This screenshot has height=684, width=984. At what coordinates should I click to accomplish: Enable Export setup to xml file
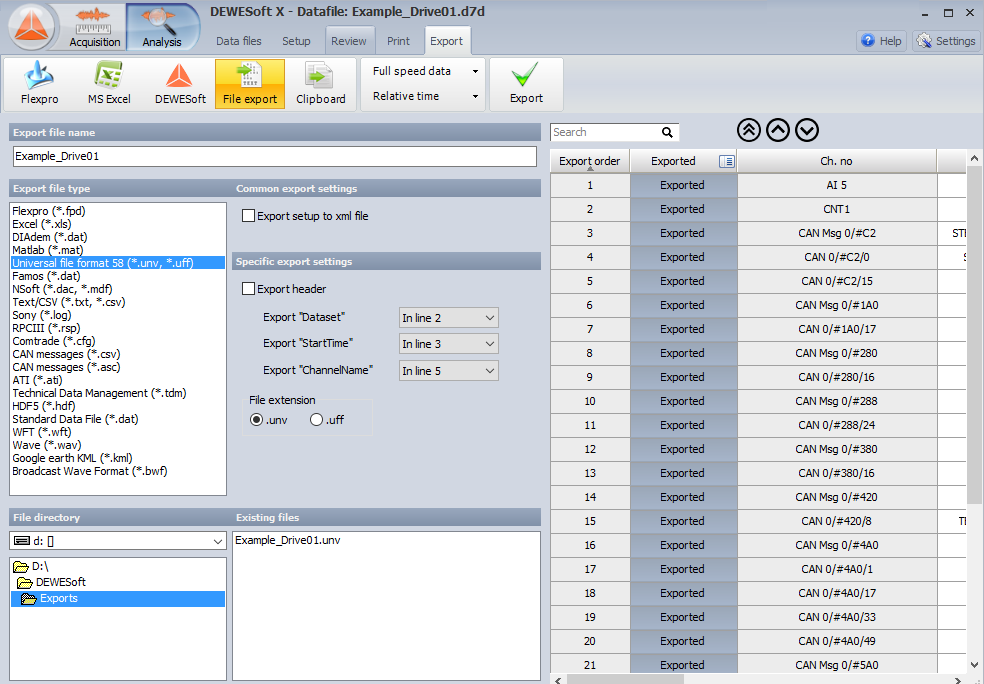tap(249, 216)
